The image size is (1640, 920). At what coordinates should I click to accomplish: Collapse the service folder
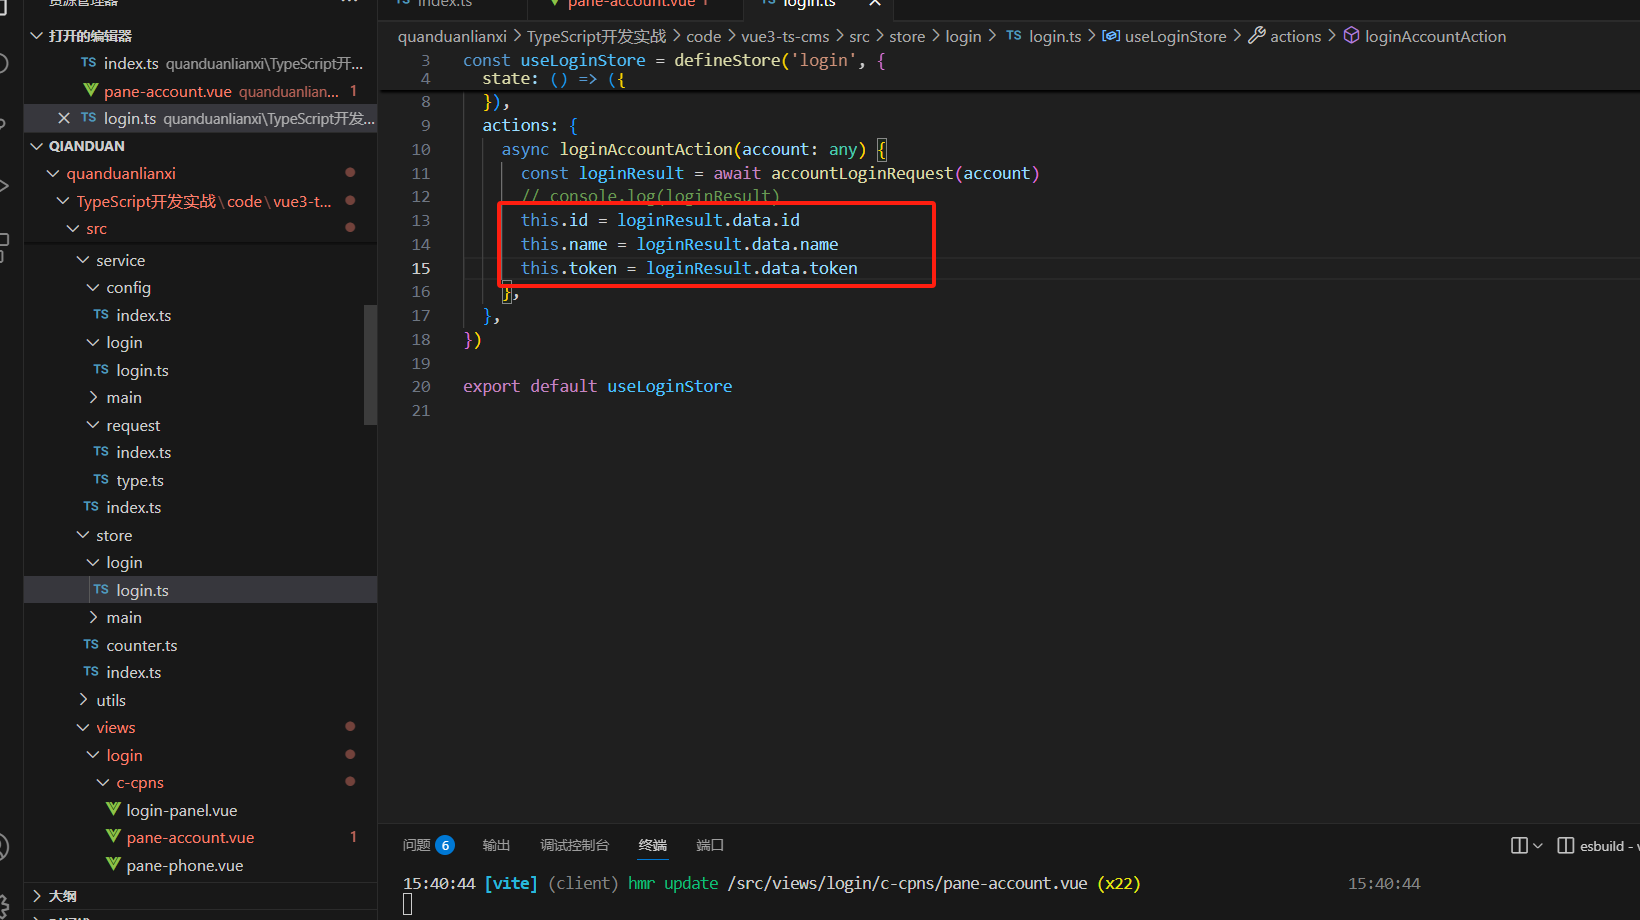(x=83, y=260)
